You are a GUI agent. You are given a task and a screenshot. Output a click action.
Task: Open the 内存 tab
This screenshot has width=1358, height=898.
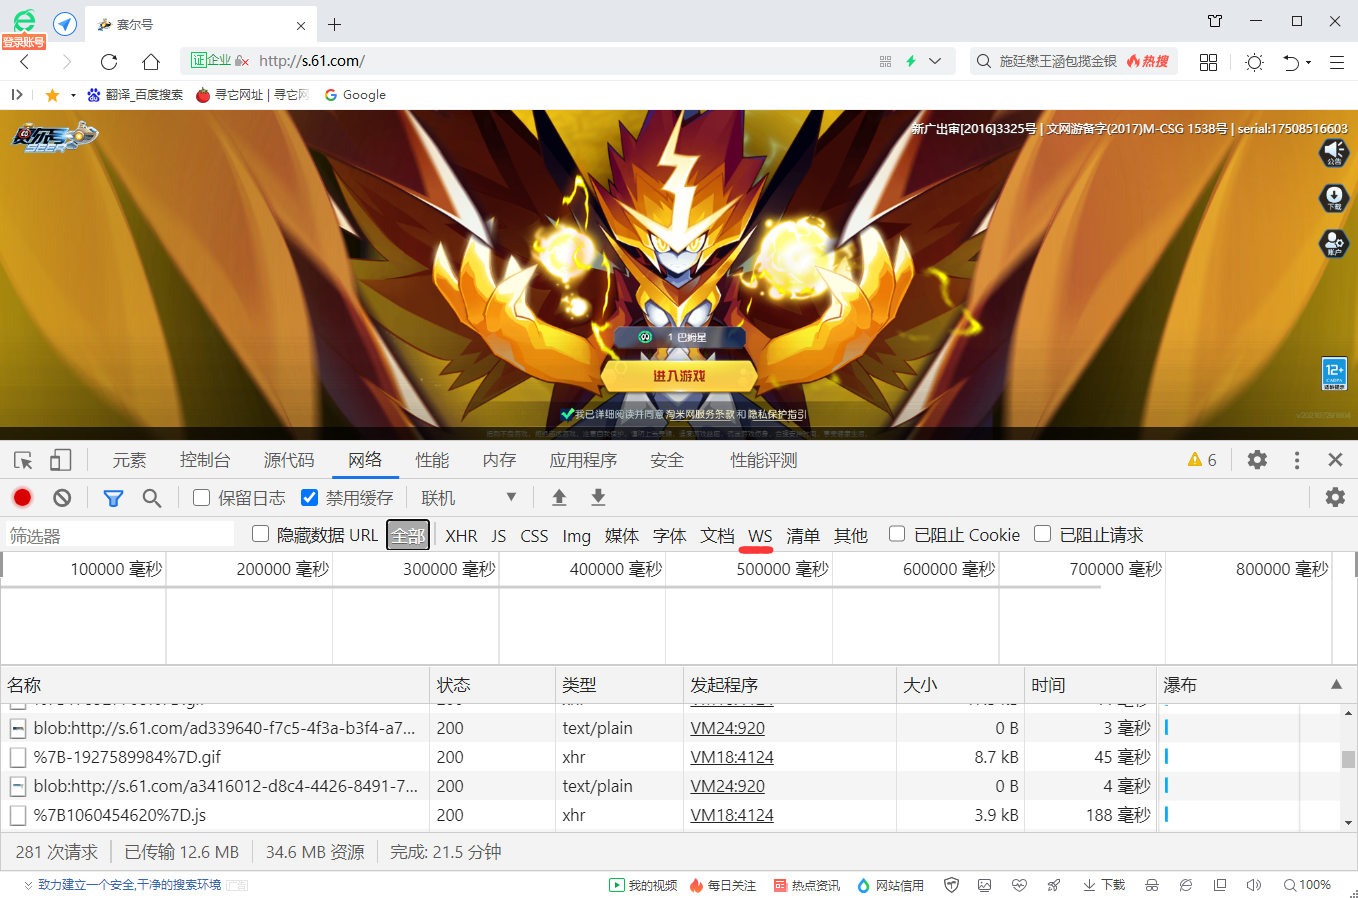pos(499,460)
